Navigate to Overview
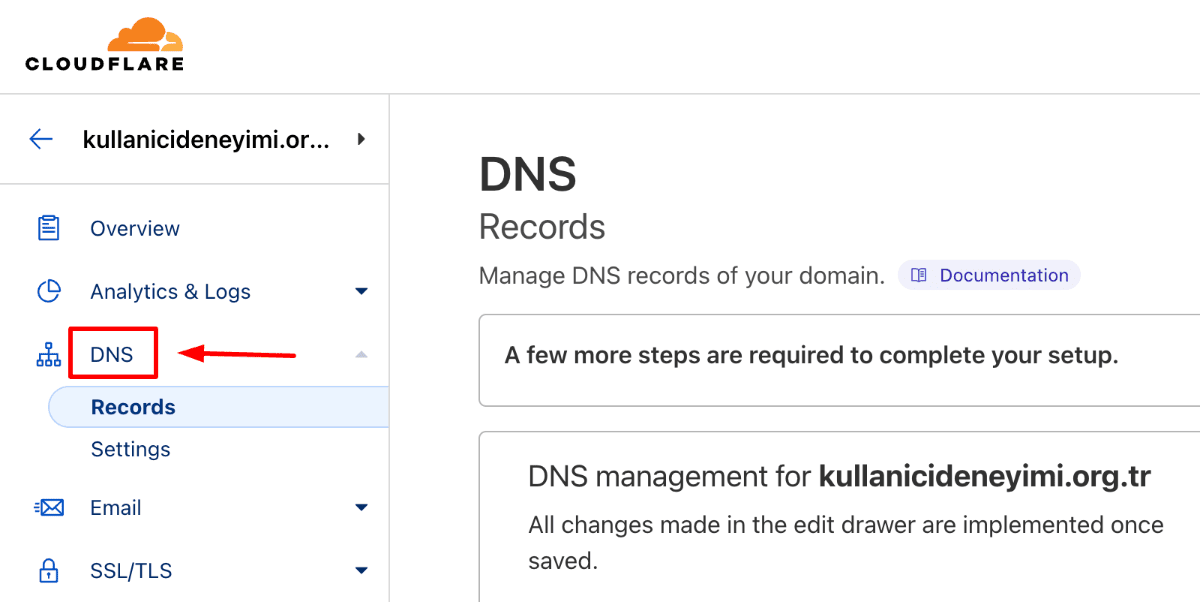The height and width of the screenshot is (602, 1200). coord(135,228)
